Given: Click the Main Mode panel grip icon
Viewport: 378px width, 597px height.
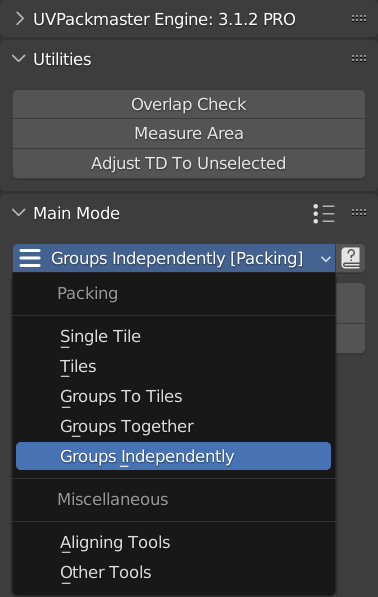Looking at the screenshot, I should [359, 212].
